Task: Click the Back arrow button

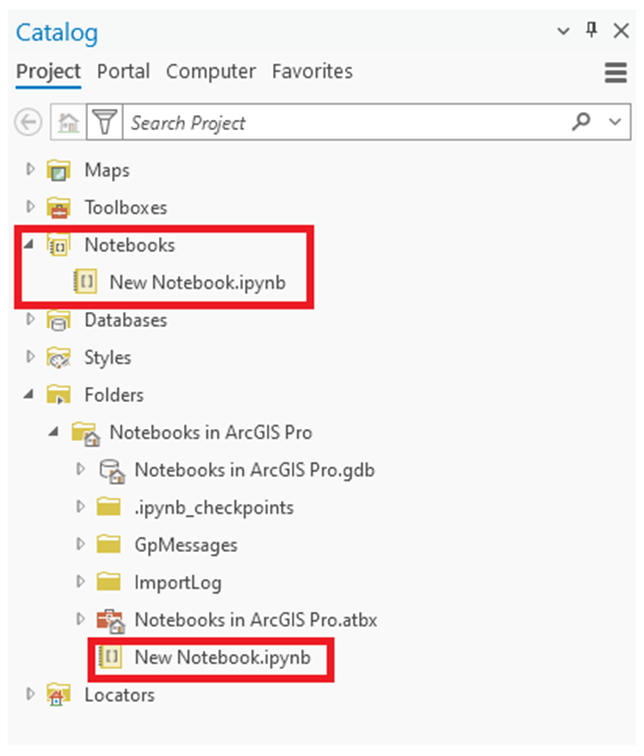Action: point(28,122)
